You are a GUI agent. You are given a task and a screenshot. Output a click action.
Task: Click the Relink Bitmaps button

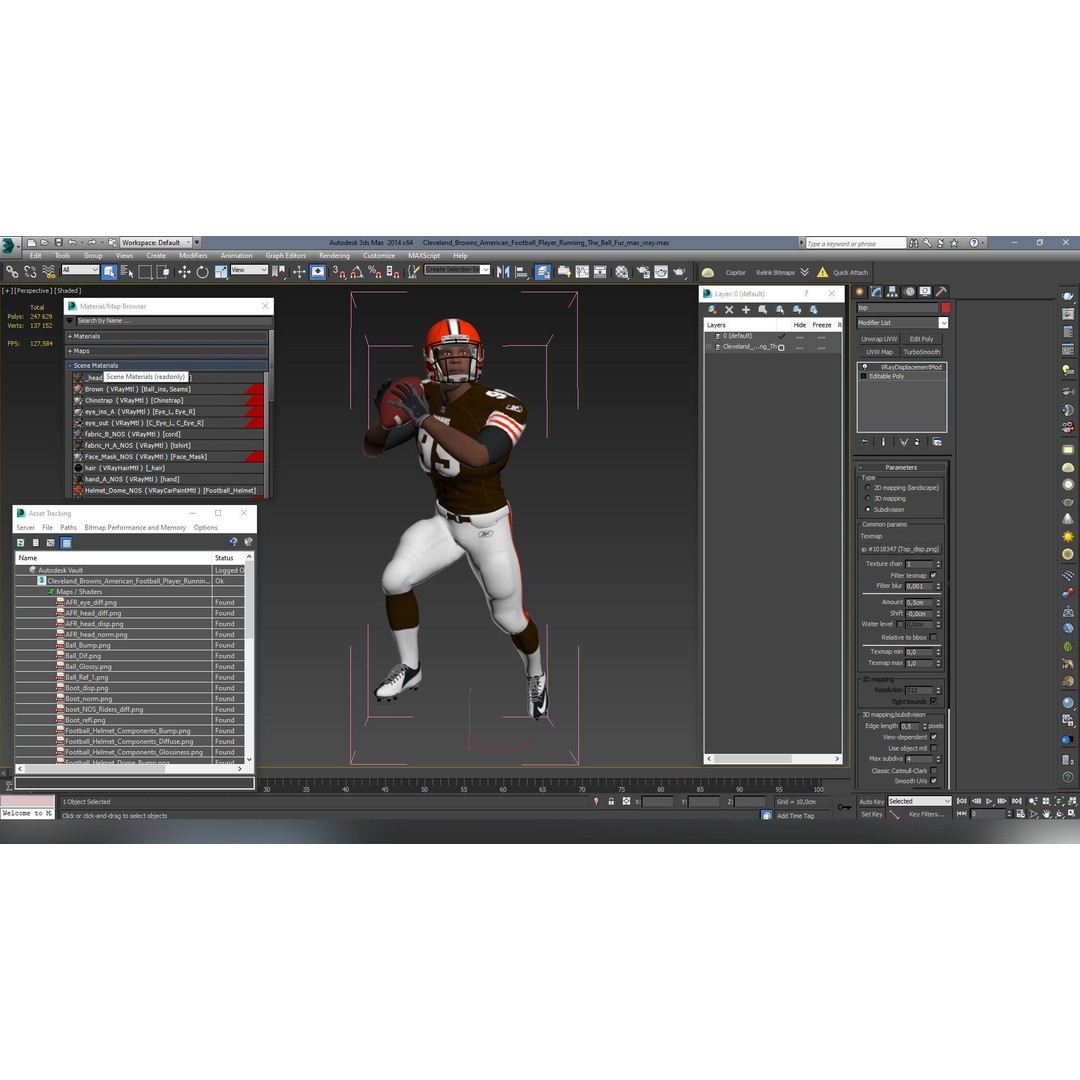click(776, 273)
